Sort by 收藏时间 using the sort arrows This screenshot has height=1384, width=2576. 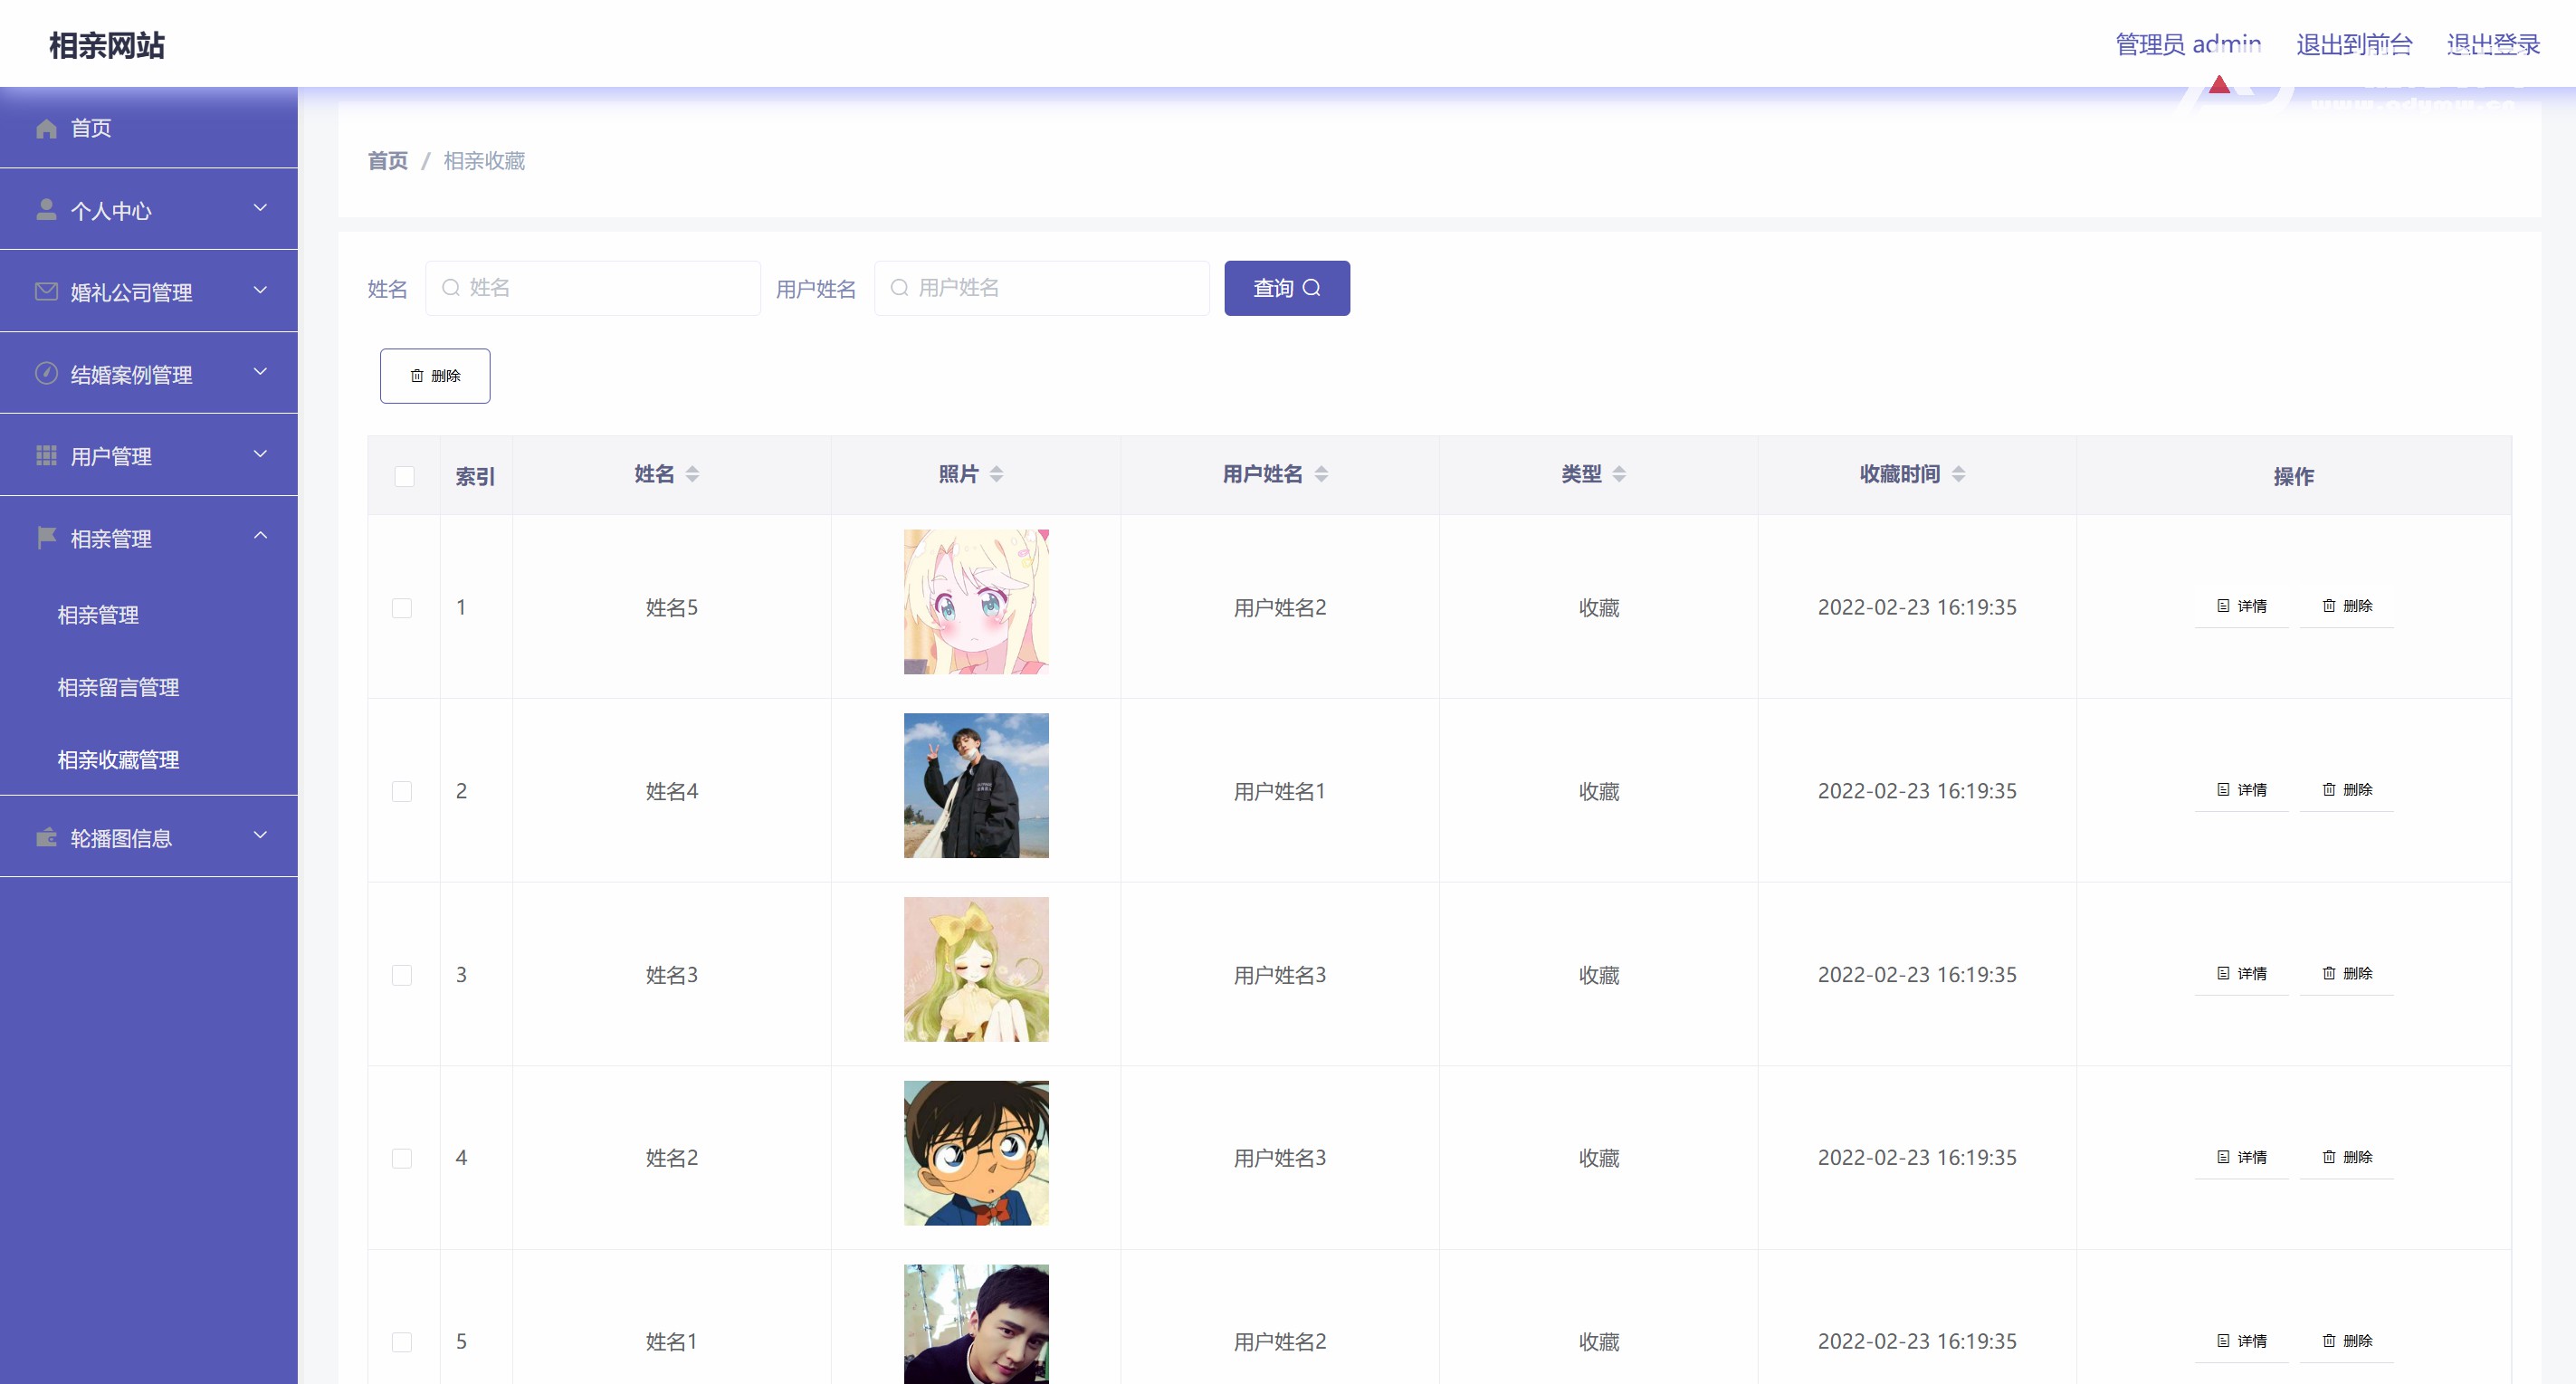[x=1958, y=474]
